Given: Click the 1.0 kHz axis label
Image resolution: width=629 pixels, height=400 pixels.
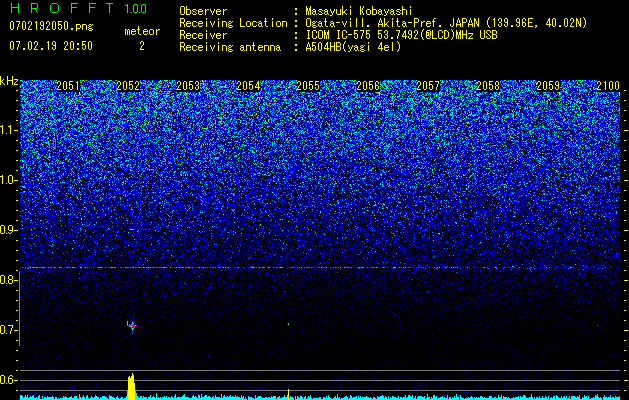Looking at the screenshot, I should (x=9, y=181).
